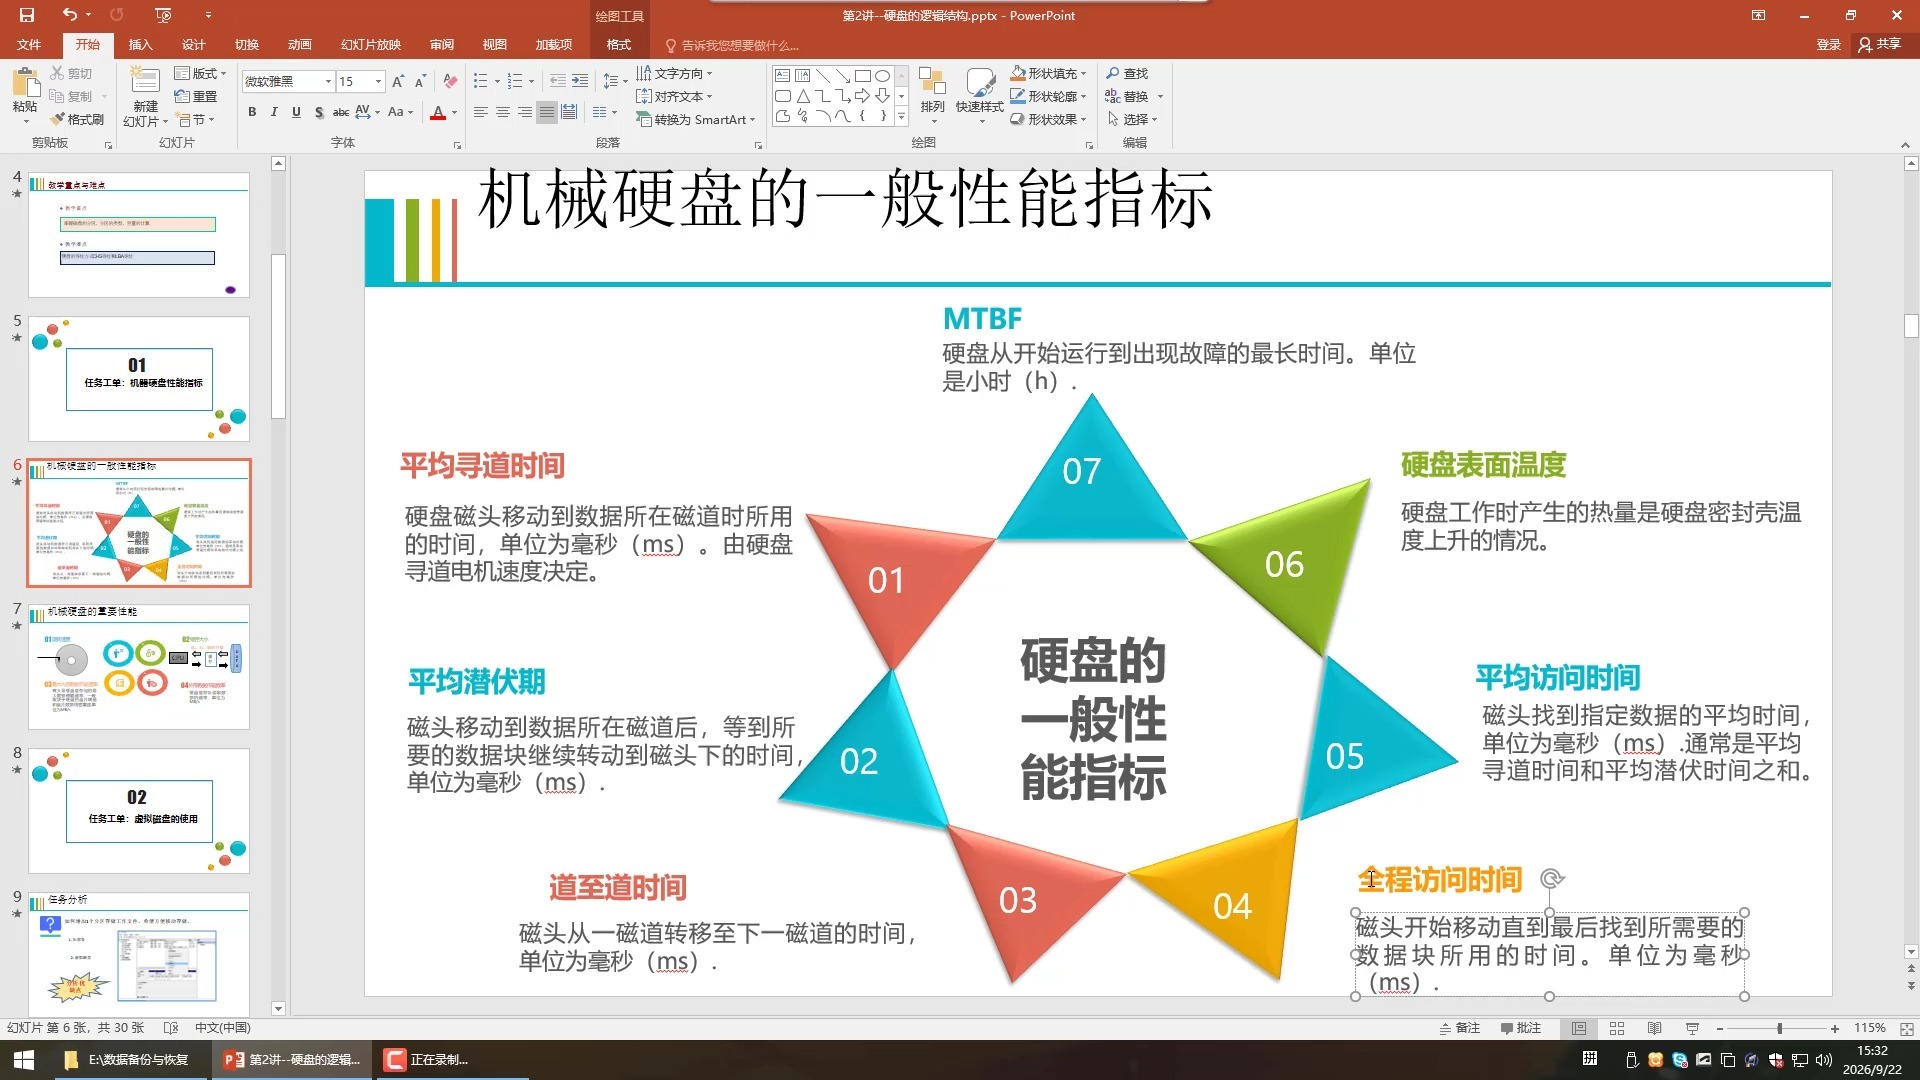Select slide 7 thumbnail
This screenshot has height=1080, width=1920.
coord(139,666)
